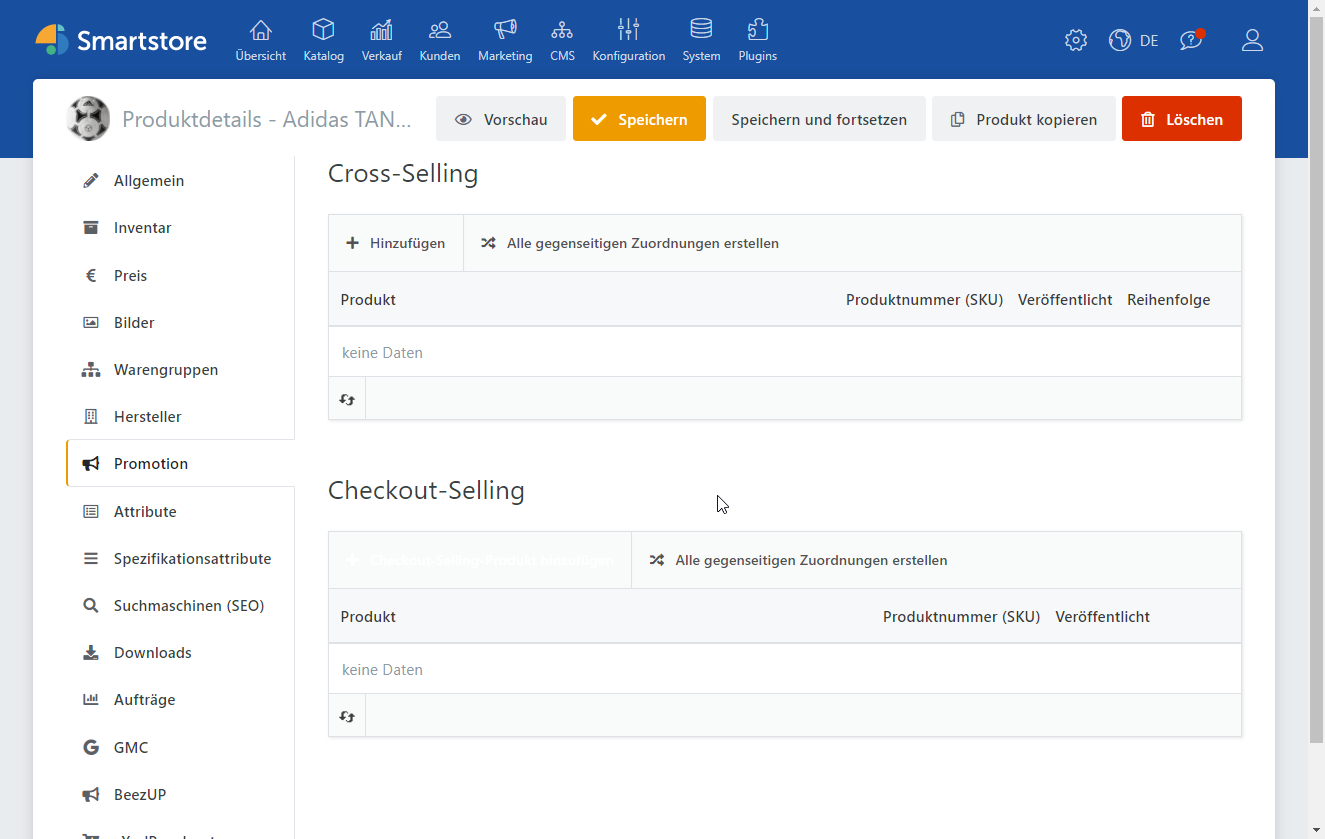
Task: Open the feedback speech-bubble icon with notification badge
Action: [1190, 40]
